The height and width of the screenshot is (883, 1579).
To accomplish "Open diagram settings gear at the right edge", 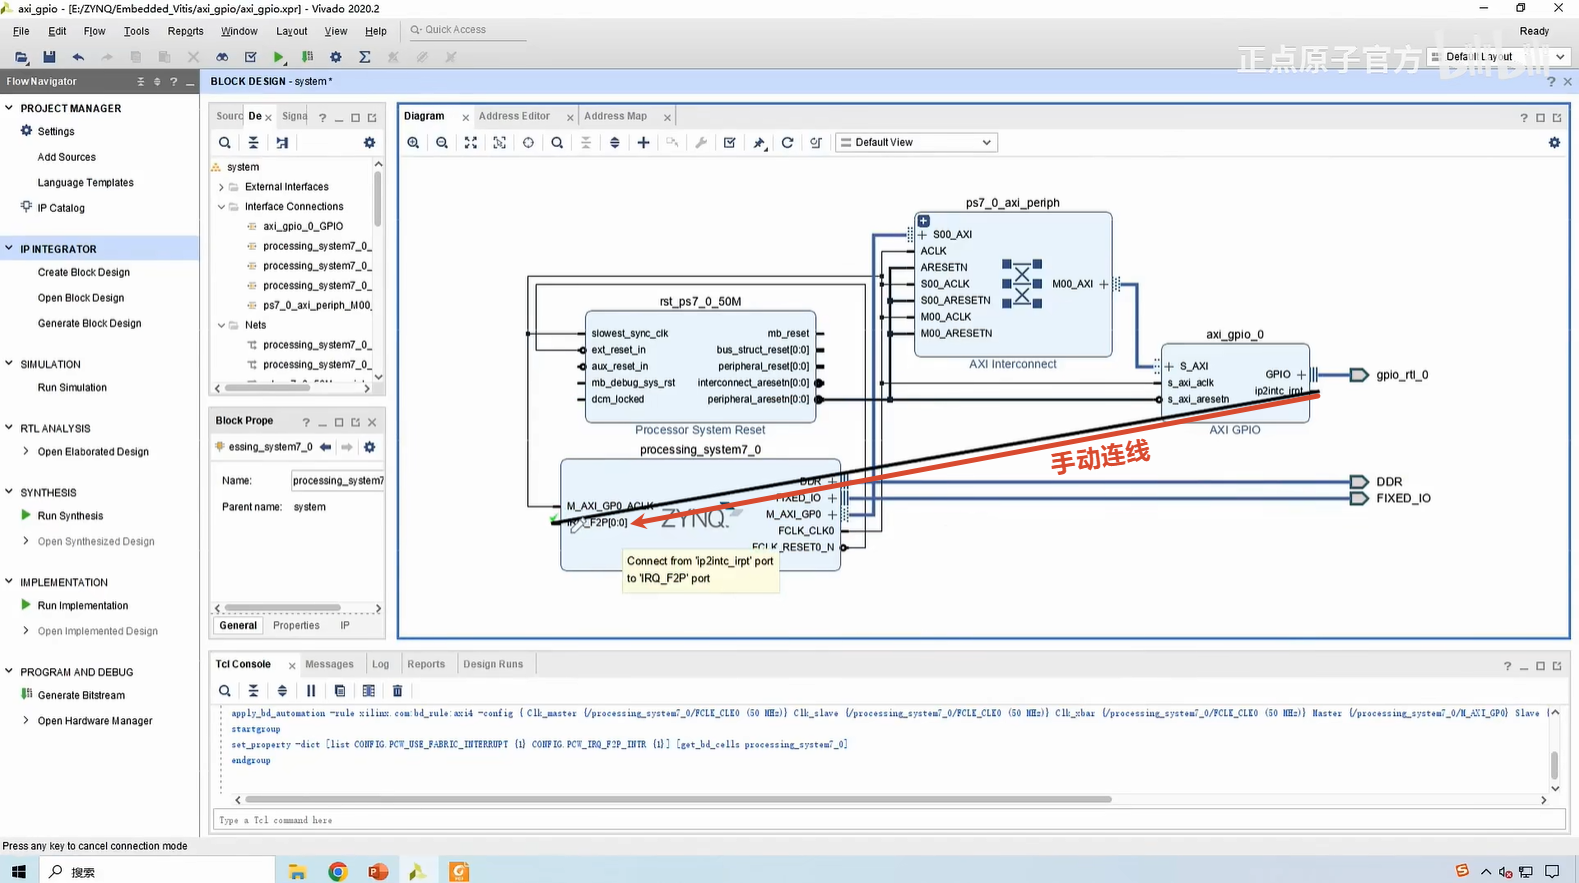I will click(x=1554, y=142).
